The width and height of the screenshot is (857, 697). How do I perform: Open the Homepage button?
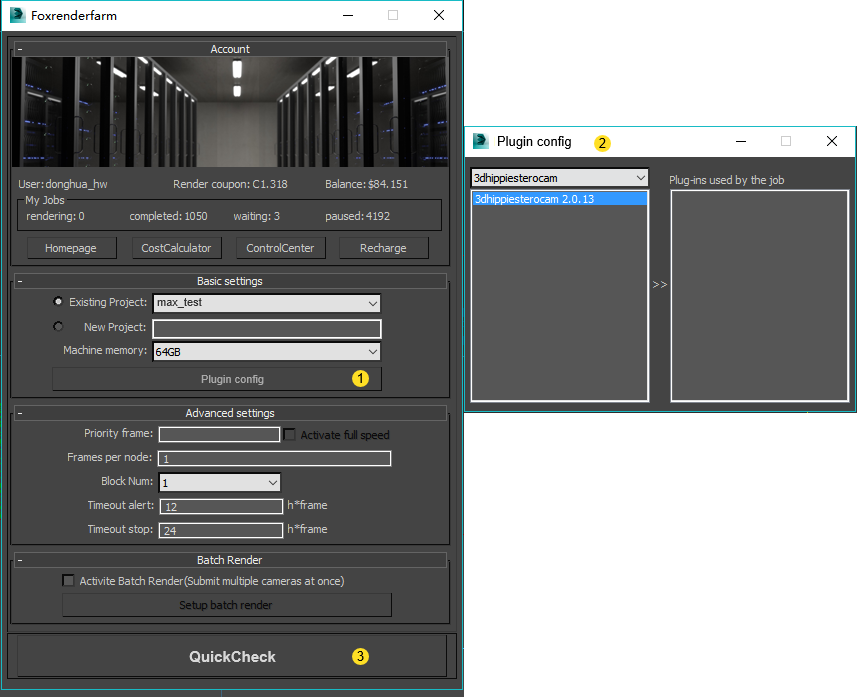point(72,248)
